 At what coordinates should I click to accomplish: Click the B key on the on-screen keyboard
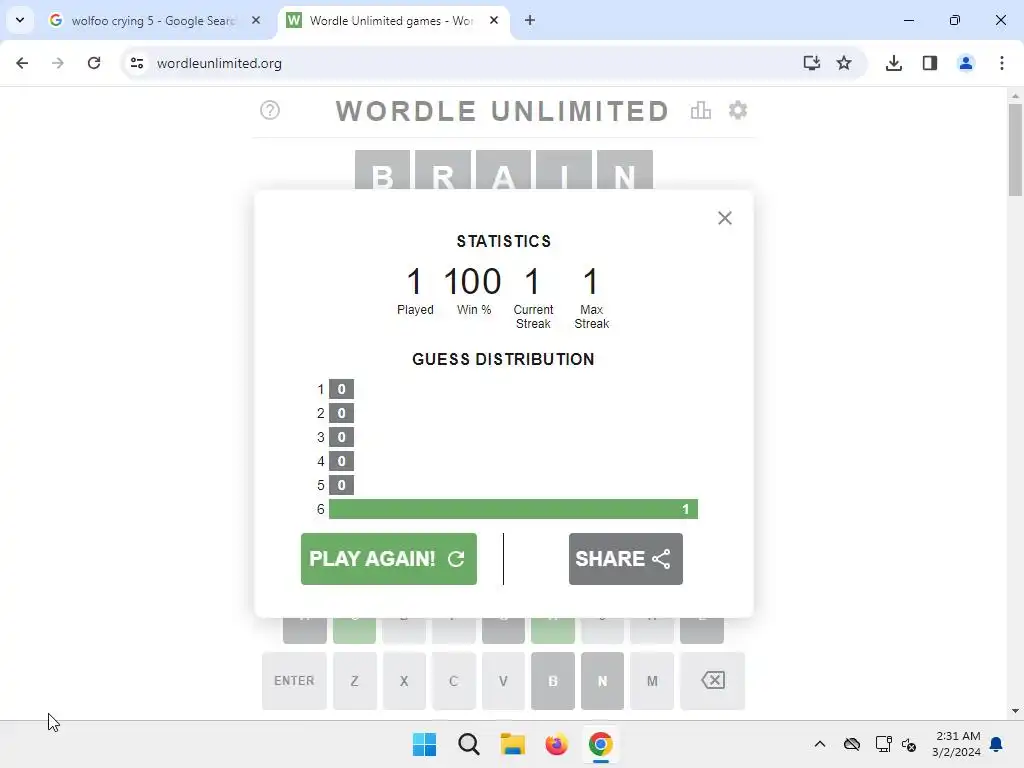[x=553, y=680]
